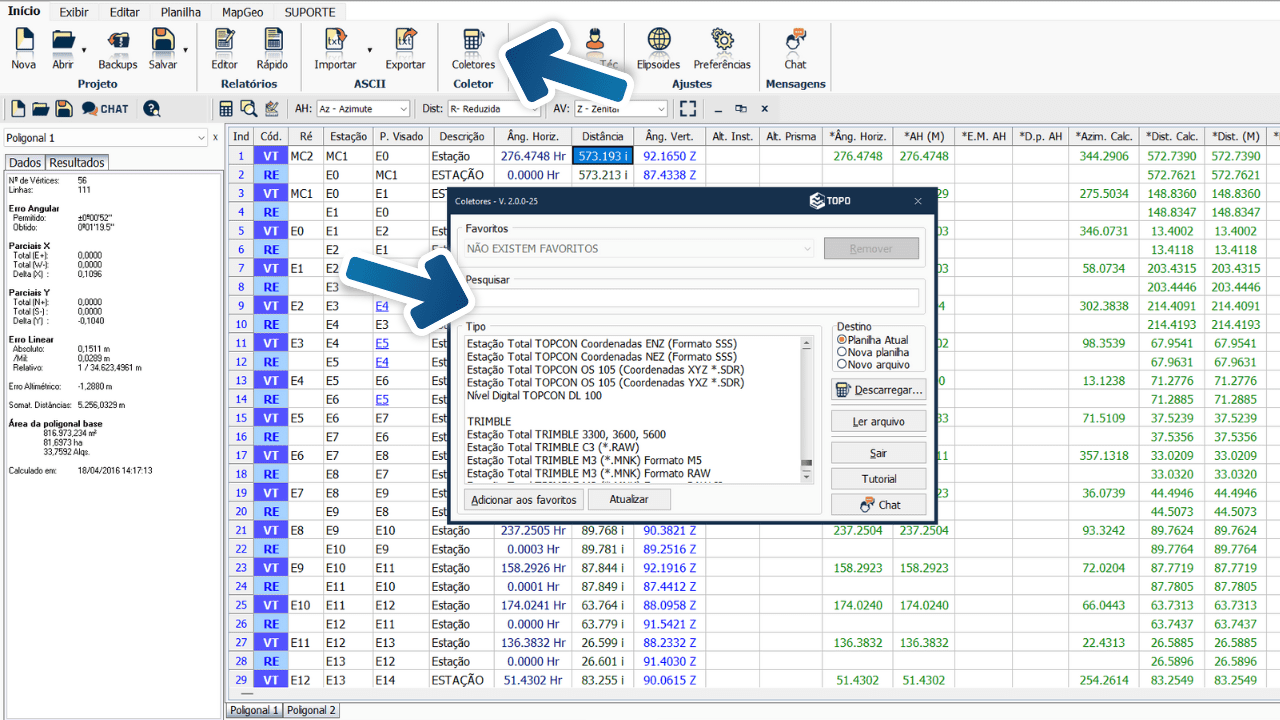Click the Ler arquivo button
1280x720 pixels.
878,421
